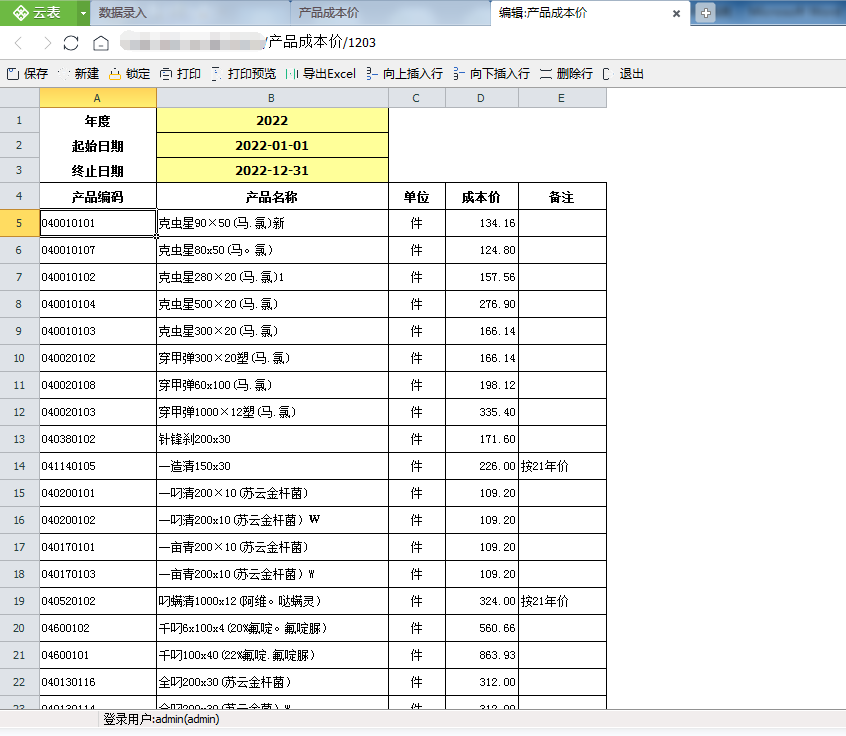Click product code cell 040010107
The image size is (846, 736).
pos(98,250)
